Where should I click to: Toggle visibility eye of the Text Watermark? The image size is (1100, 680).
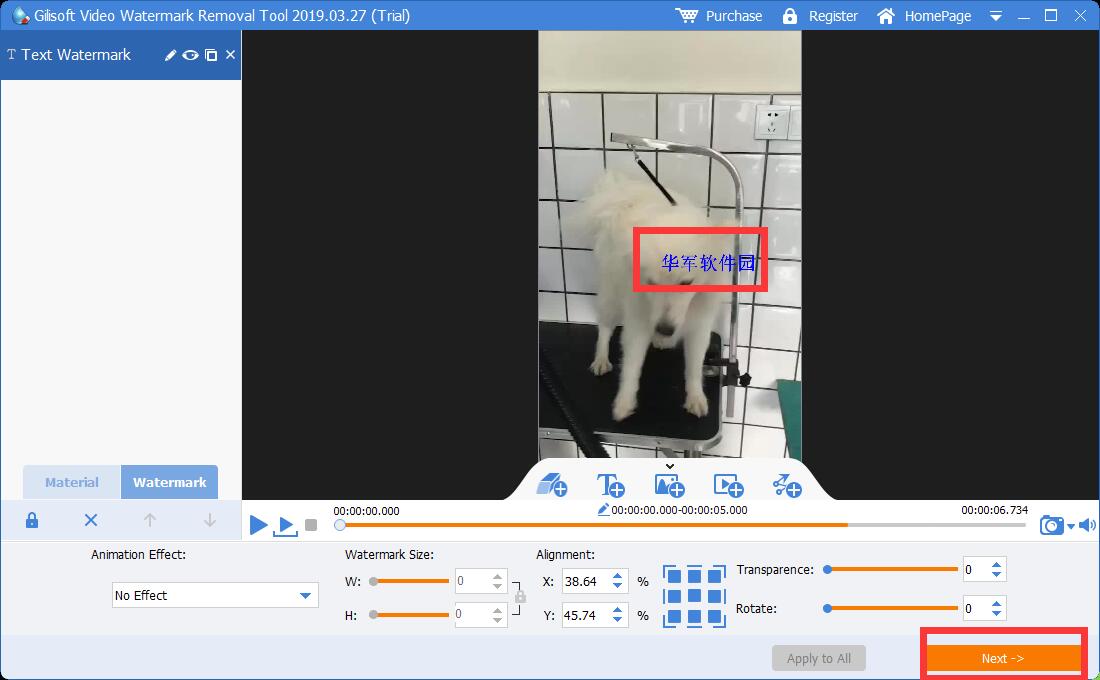pos(190,55)
